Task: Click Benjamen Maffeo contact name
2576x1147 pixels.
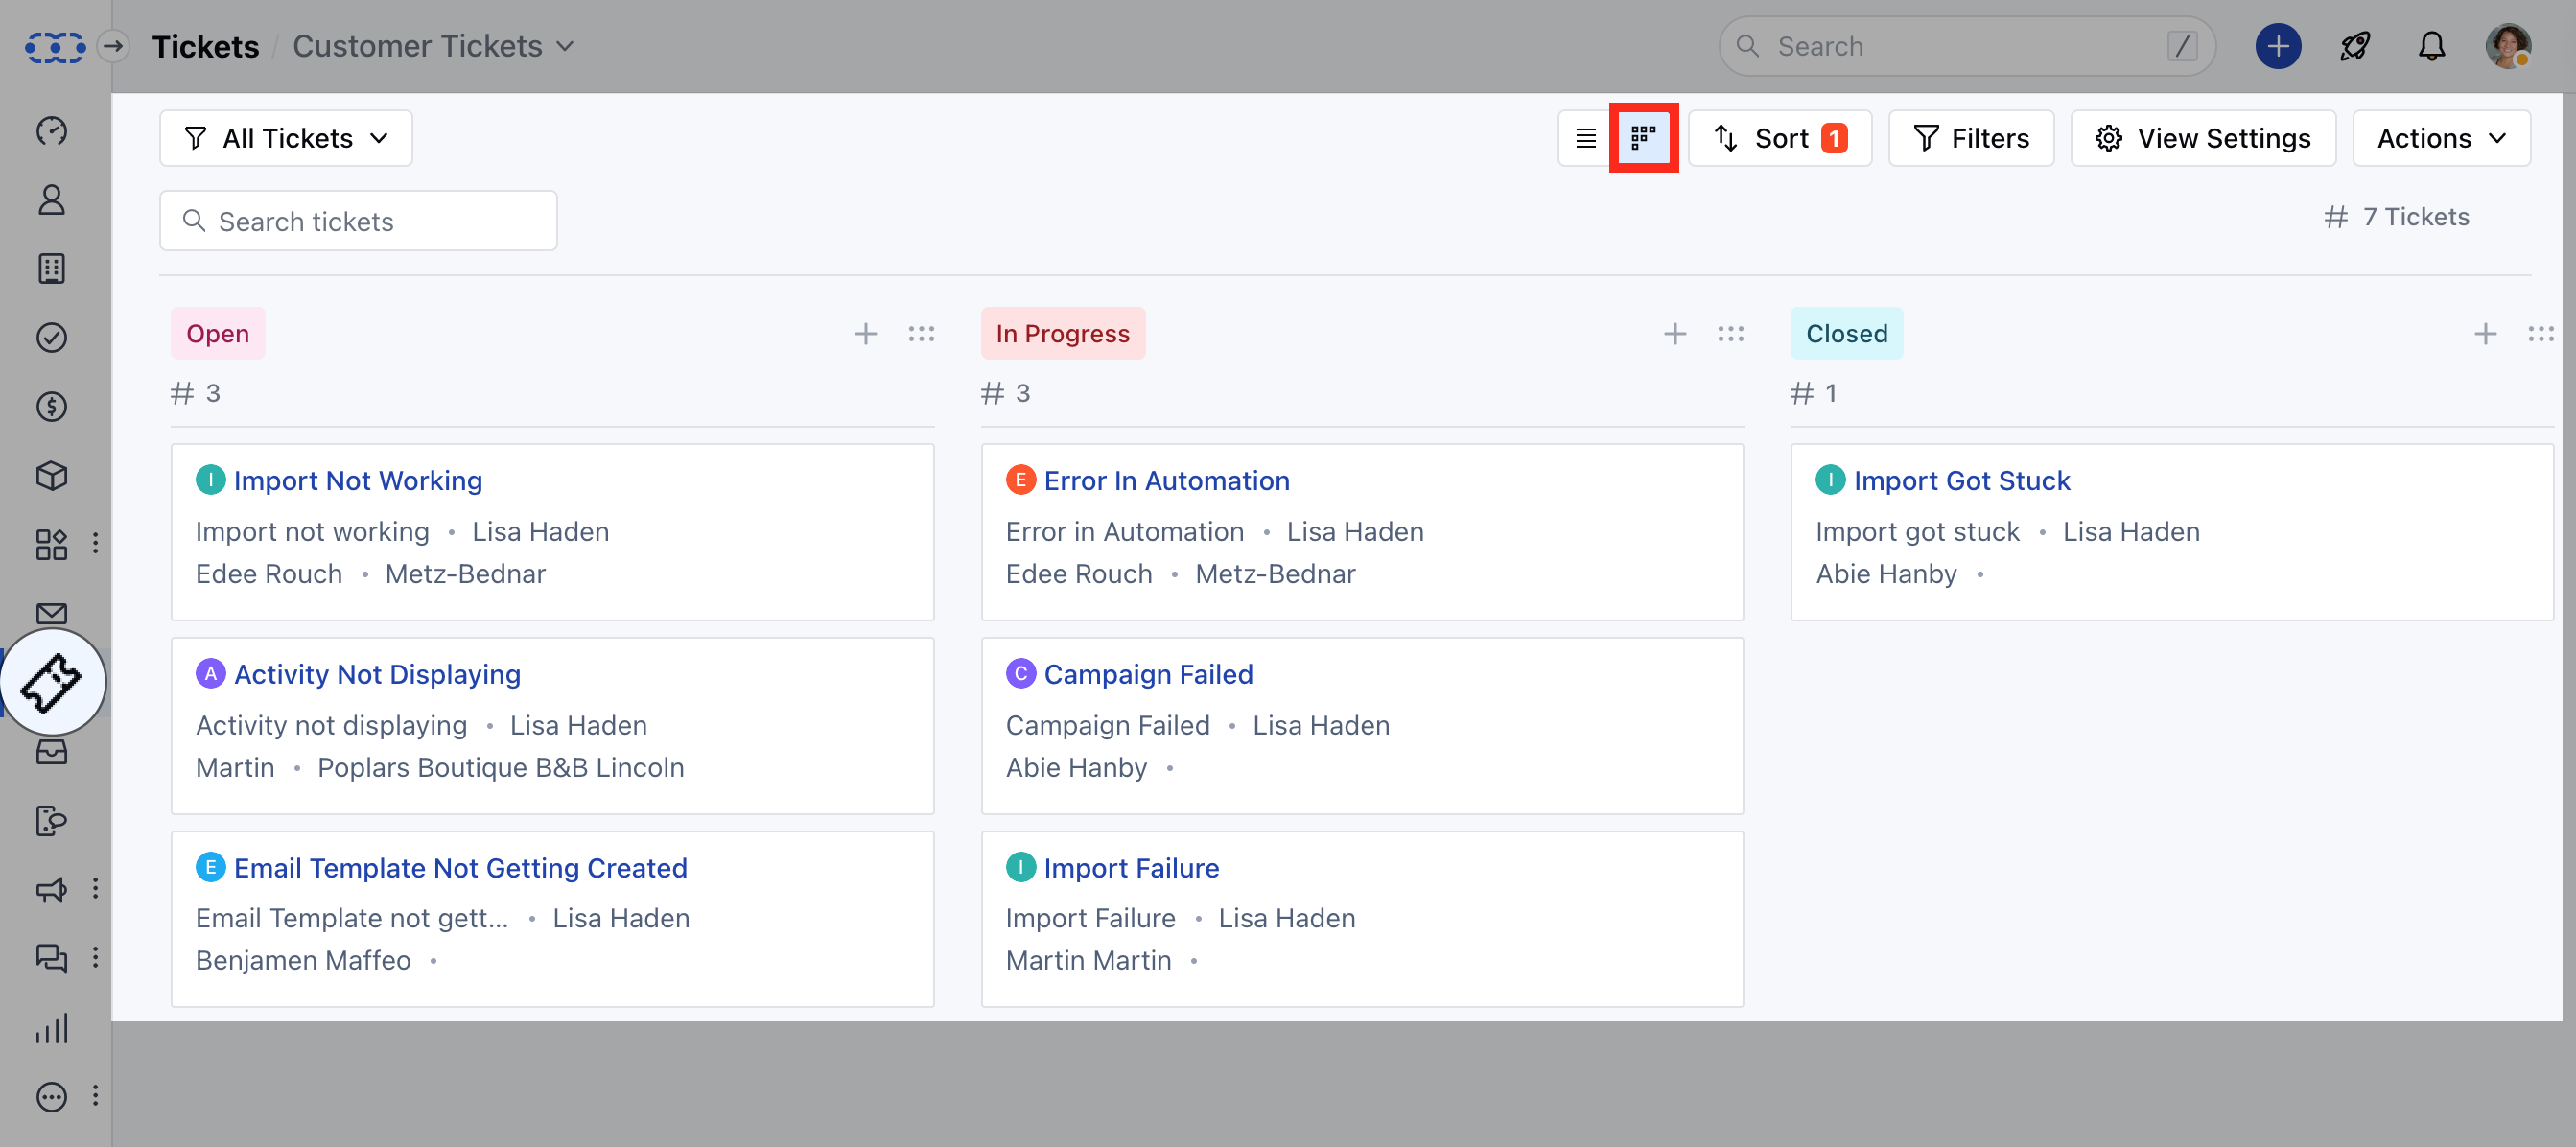Action: tap(303, 961)
